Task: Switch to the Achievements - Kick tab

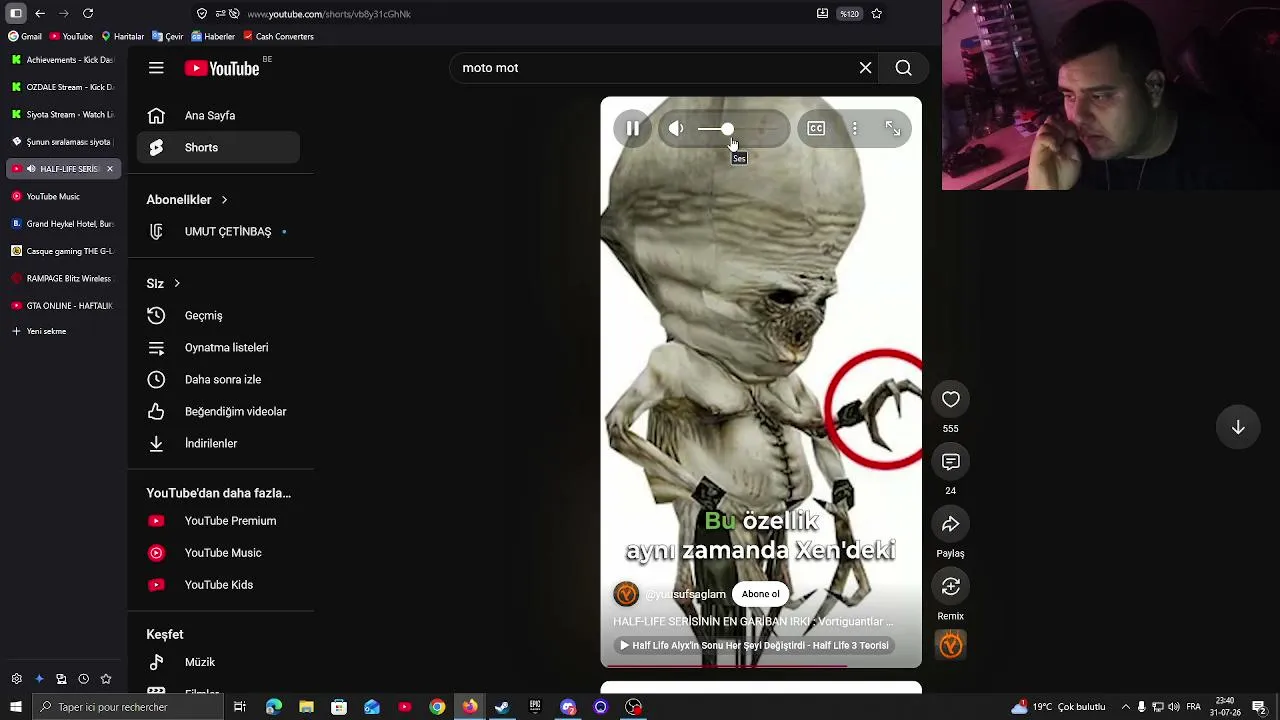Action: [x=63, y=60]
